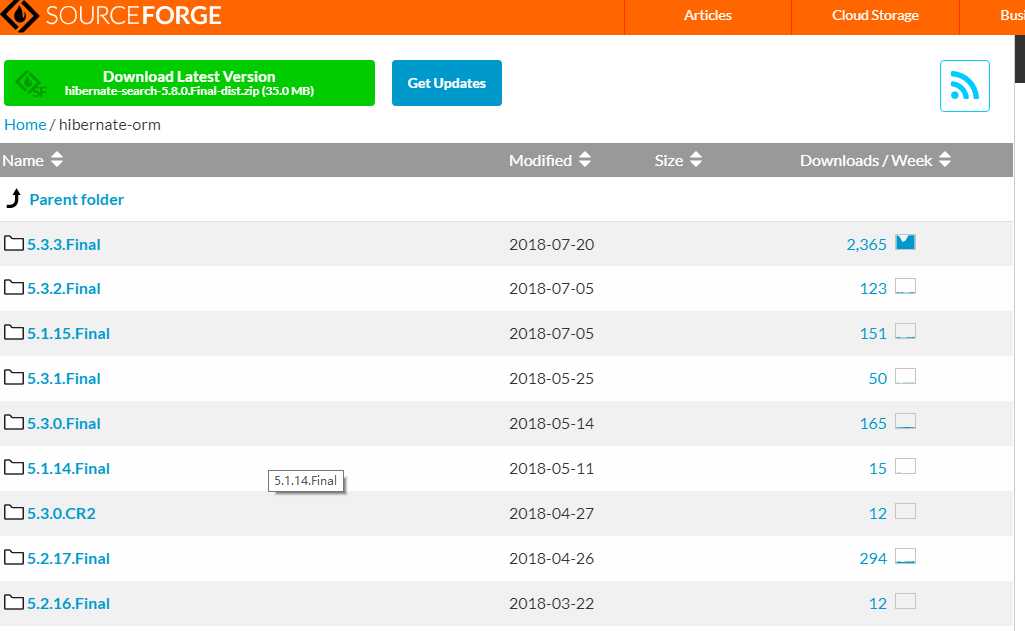Go to Home breadcrumb link
The width and height of the screenshot is (1025, 631).
25,125
